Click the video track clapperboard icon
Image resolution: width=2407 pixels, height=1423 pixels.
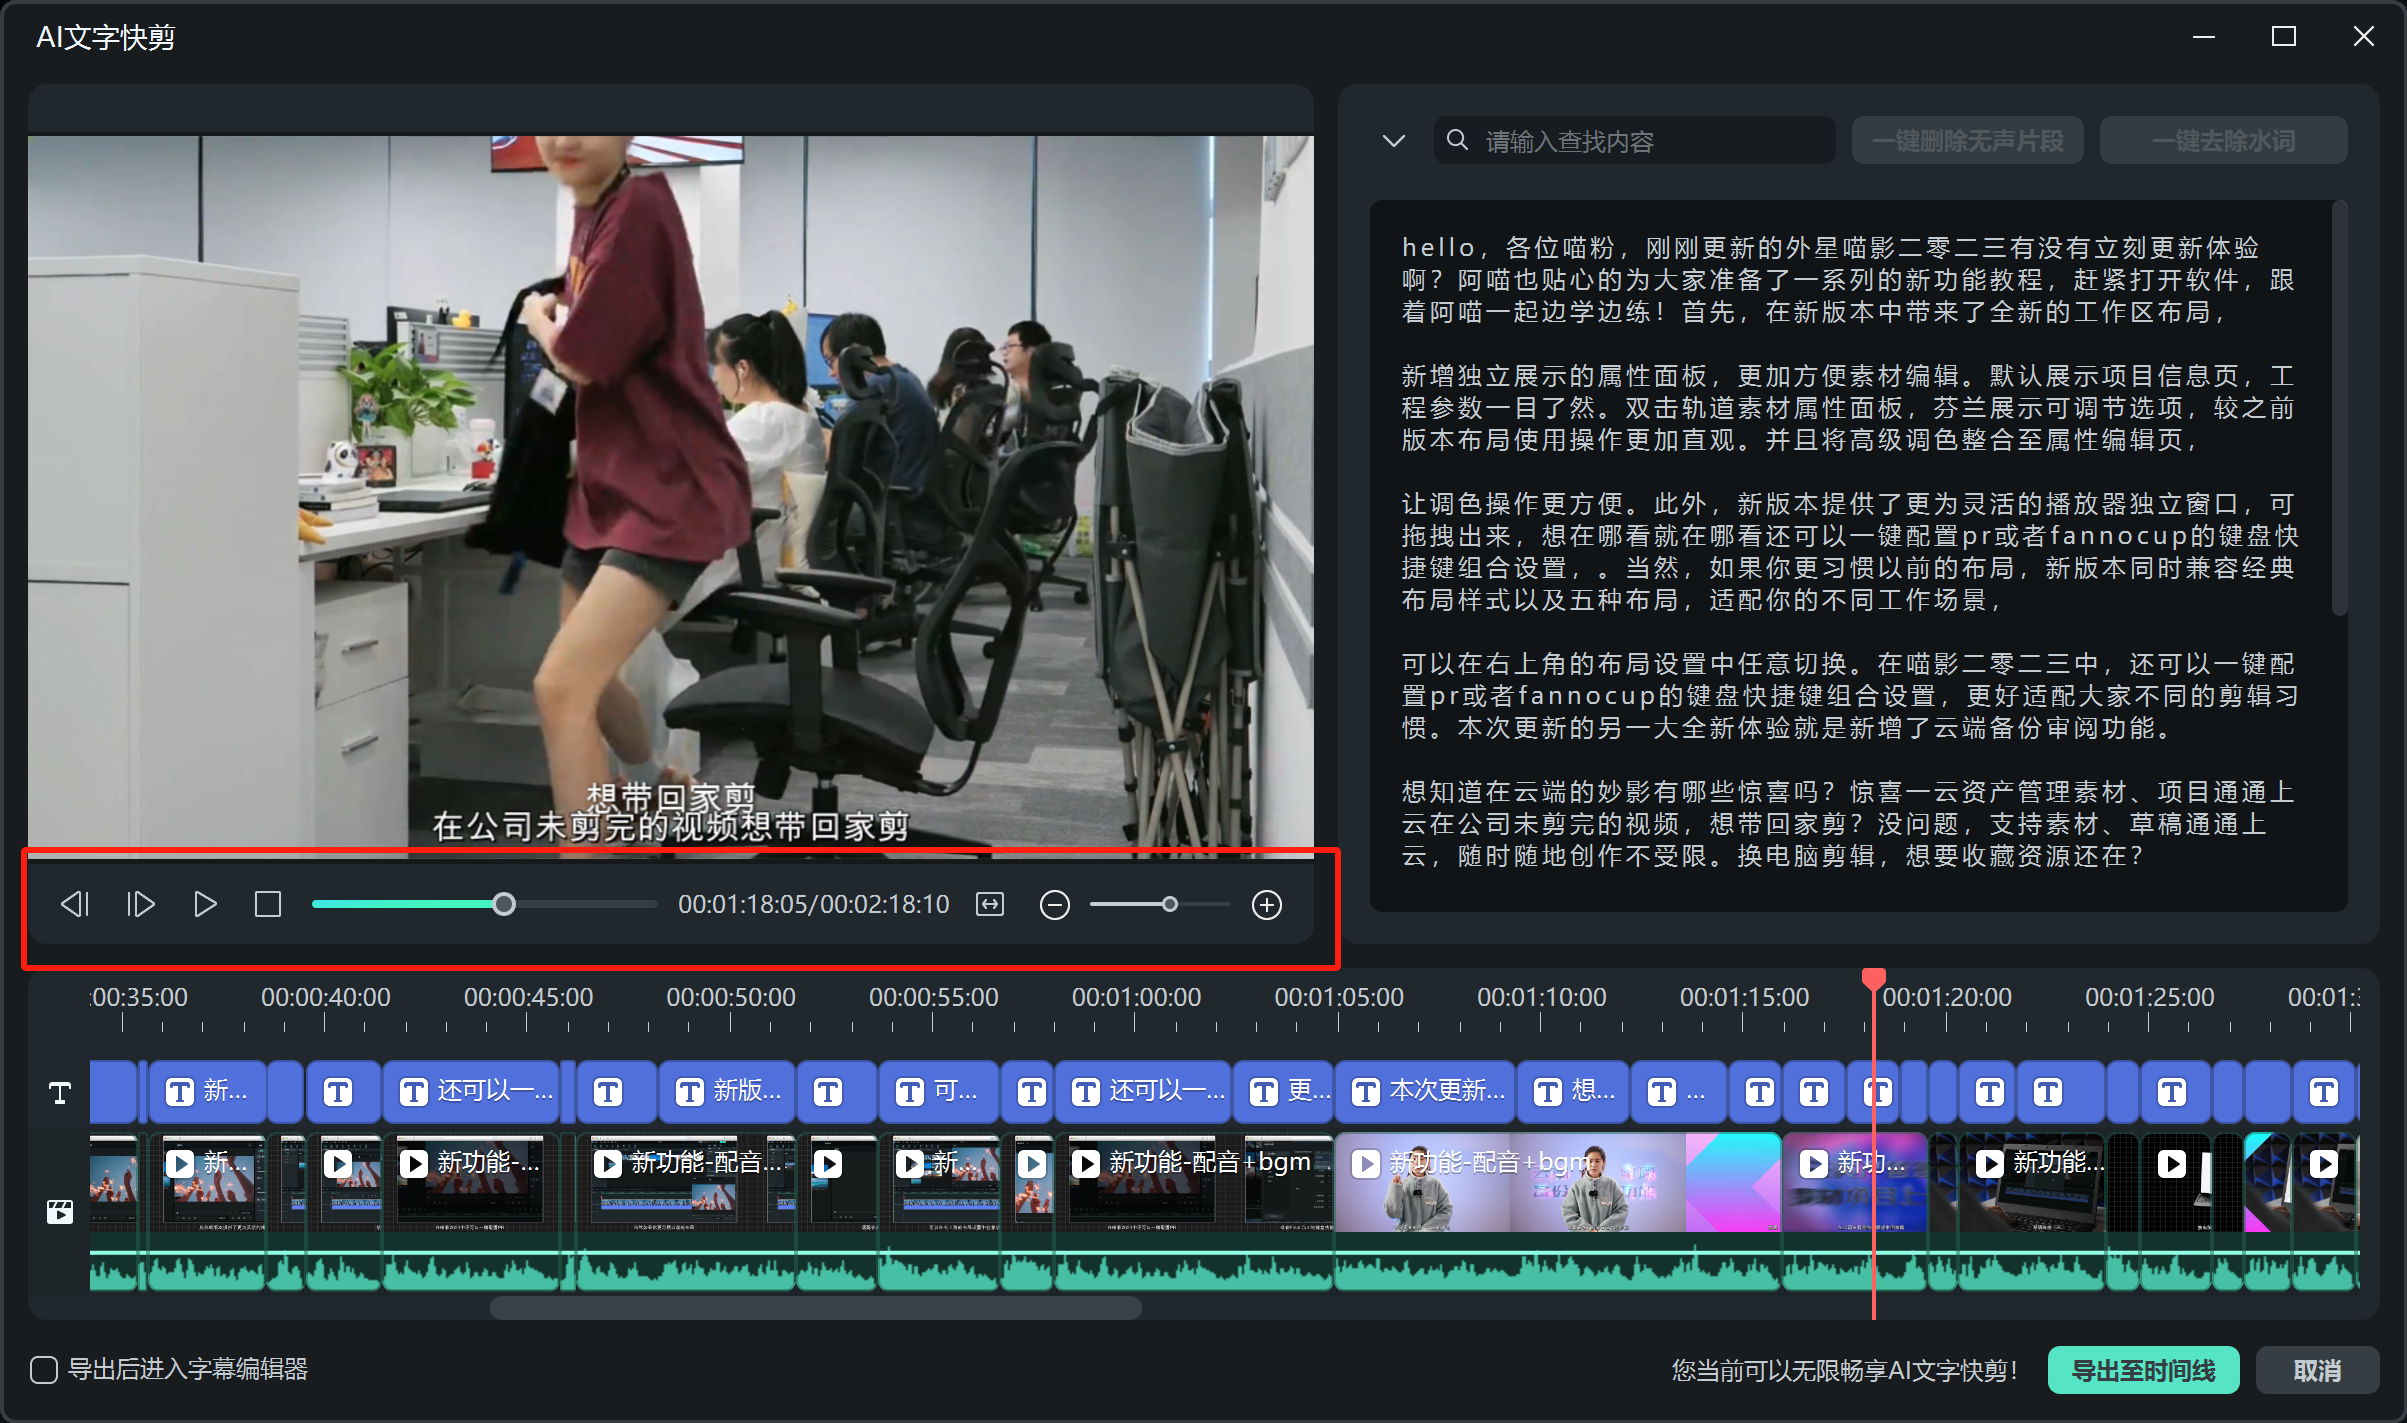point(60,1212)
